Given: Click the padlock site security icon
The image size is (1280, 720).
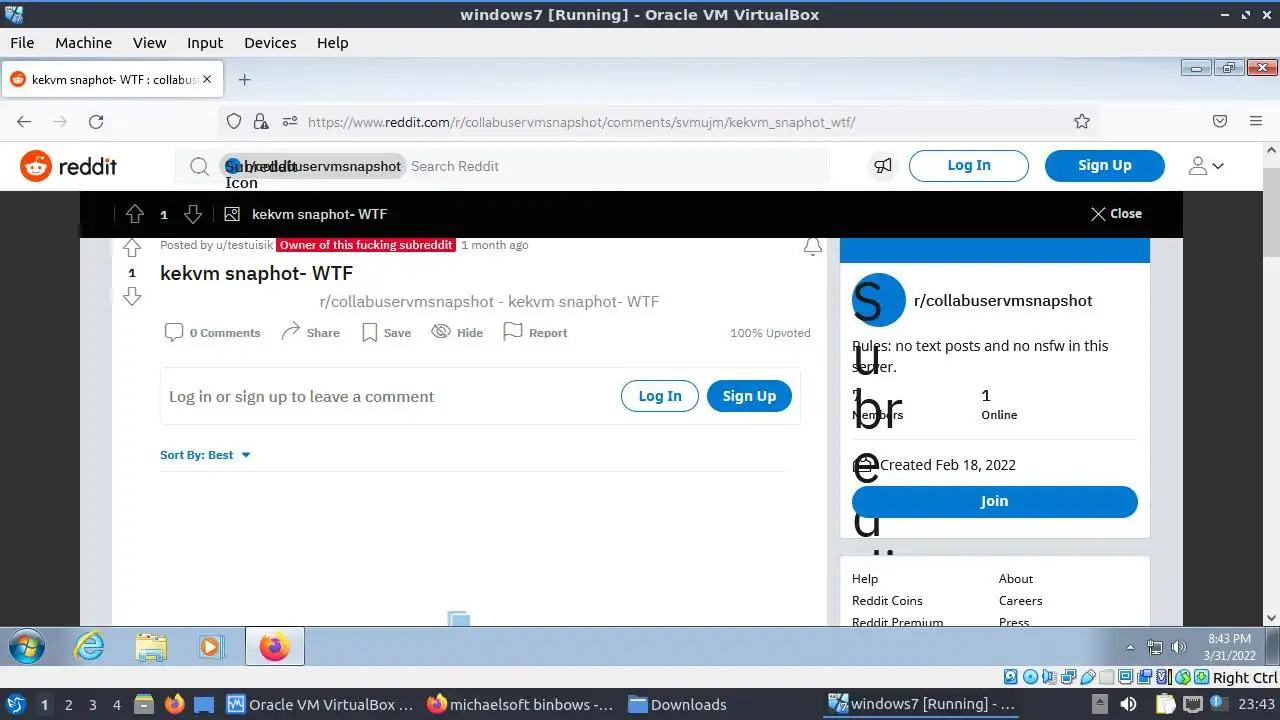Looking at the screenshot, I should (x=261, y=121).
